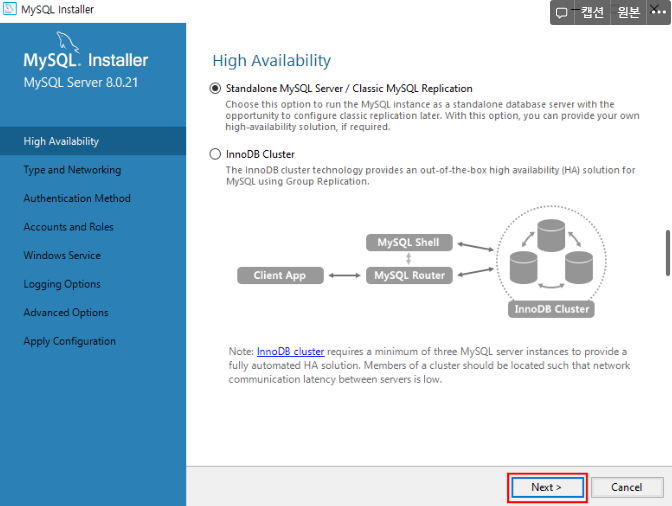Click the MySQL Shell diagram box
The height and width of the screenshot is (506, 672).
point(409,243)
